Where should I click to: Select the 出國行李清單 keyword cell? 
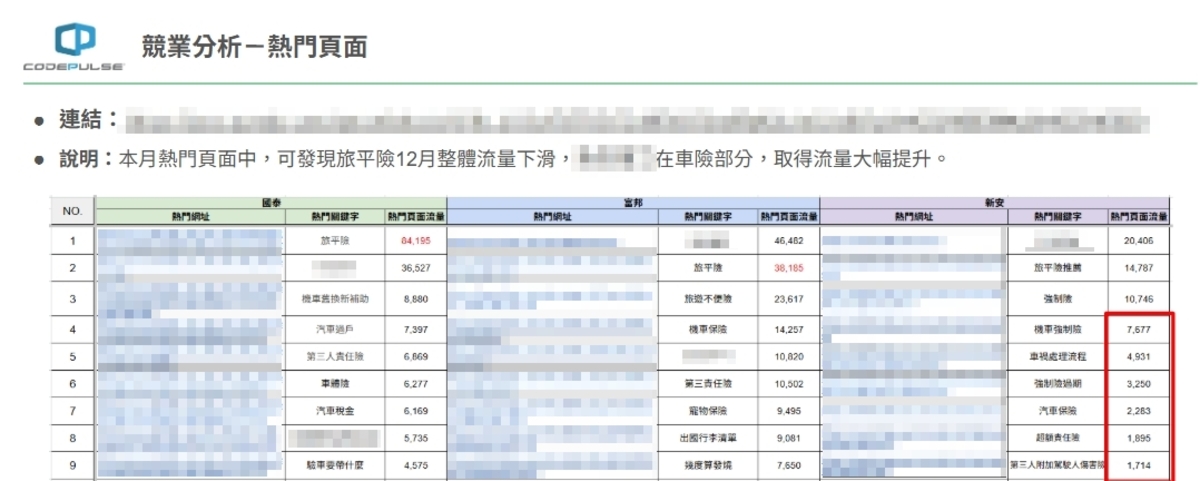tap(708, 437)
